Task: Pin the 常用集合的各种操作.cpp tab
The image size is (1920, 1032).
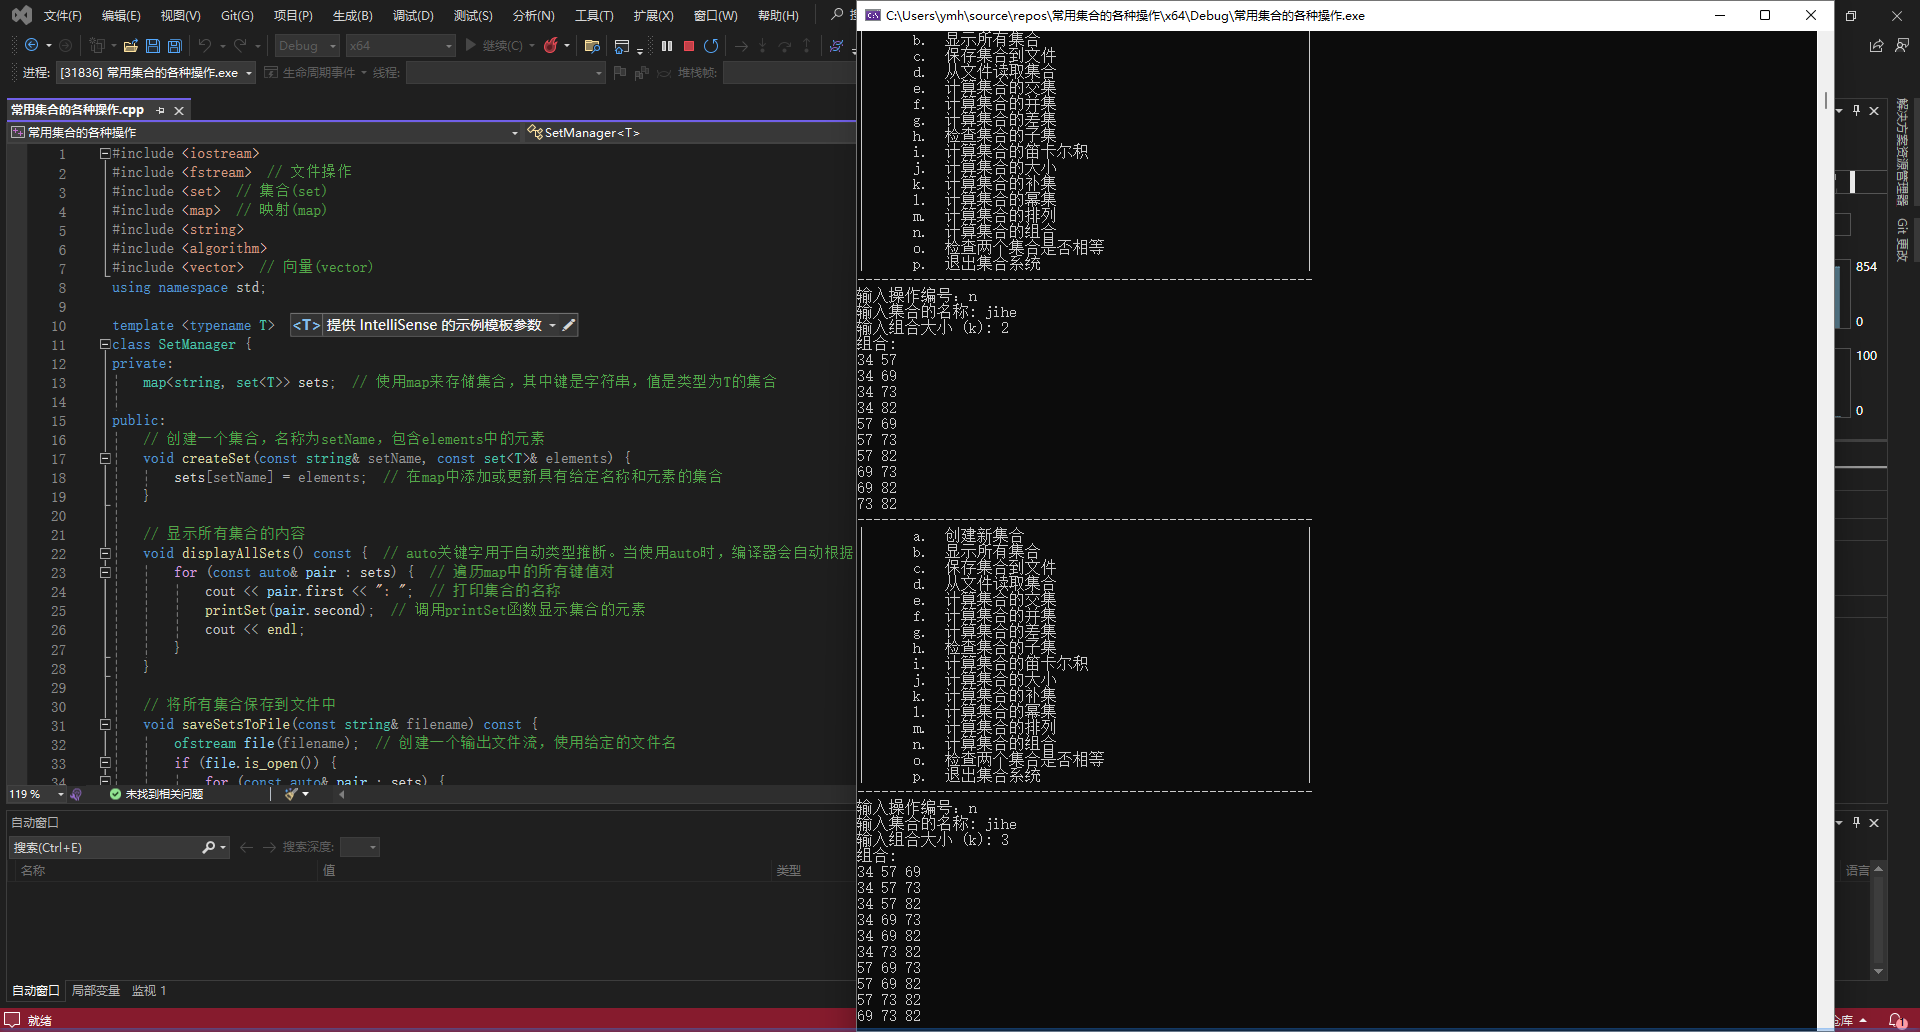Action: coord(160,110)
